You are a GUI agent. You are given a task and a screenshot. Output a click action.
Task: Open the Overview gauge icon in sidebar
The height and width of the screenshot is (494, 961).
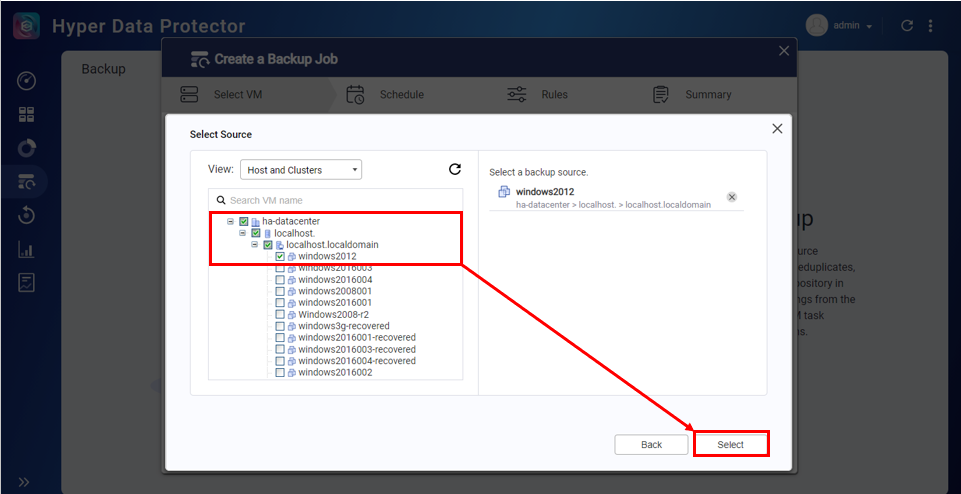coord(26,81)
